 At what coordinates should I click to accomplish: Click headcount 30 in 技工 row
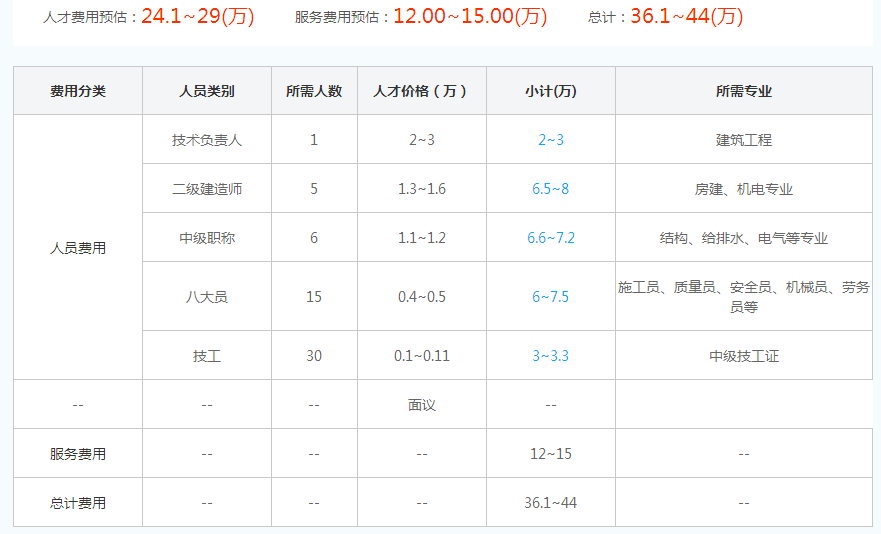pyautogui.click(x=314, y=356)
